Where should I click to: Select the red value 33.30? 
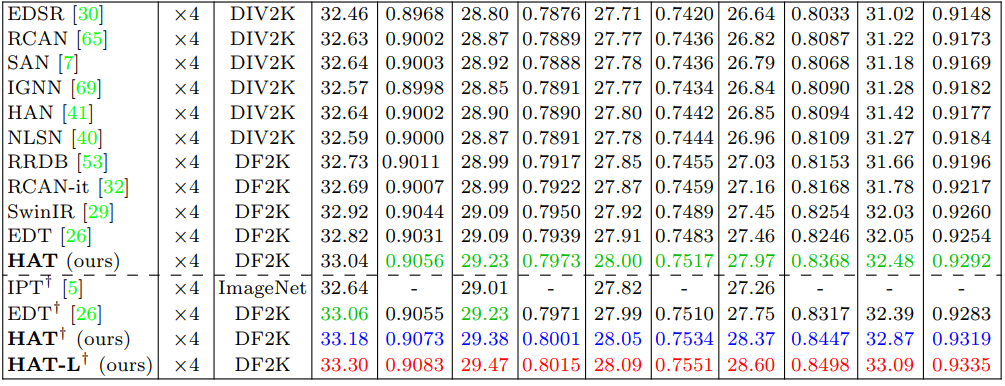pyautogui.click(x=344, y=364)
